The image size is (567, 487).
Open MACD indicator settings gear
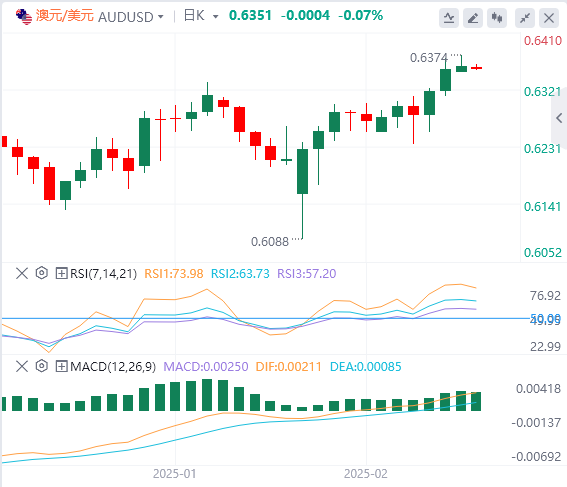(42, 366)
